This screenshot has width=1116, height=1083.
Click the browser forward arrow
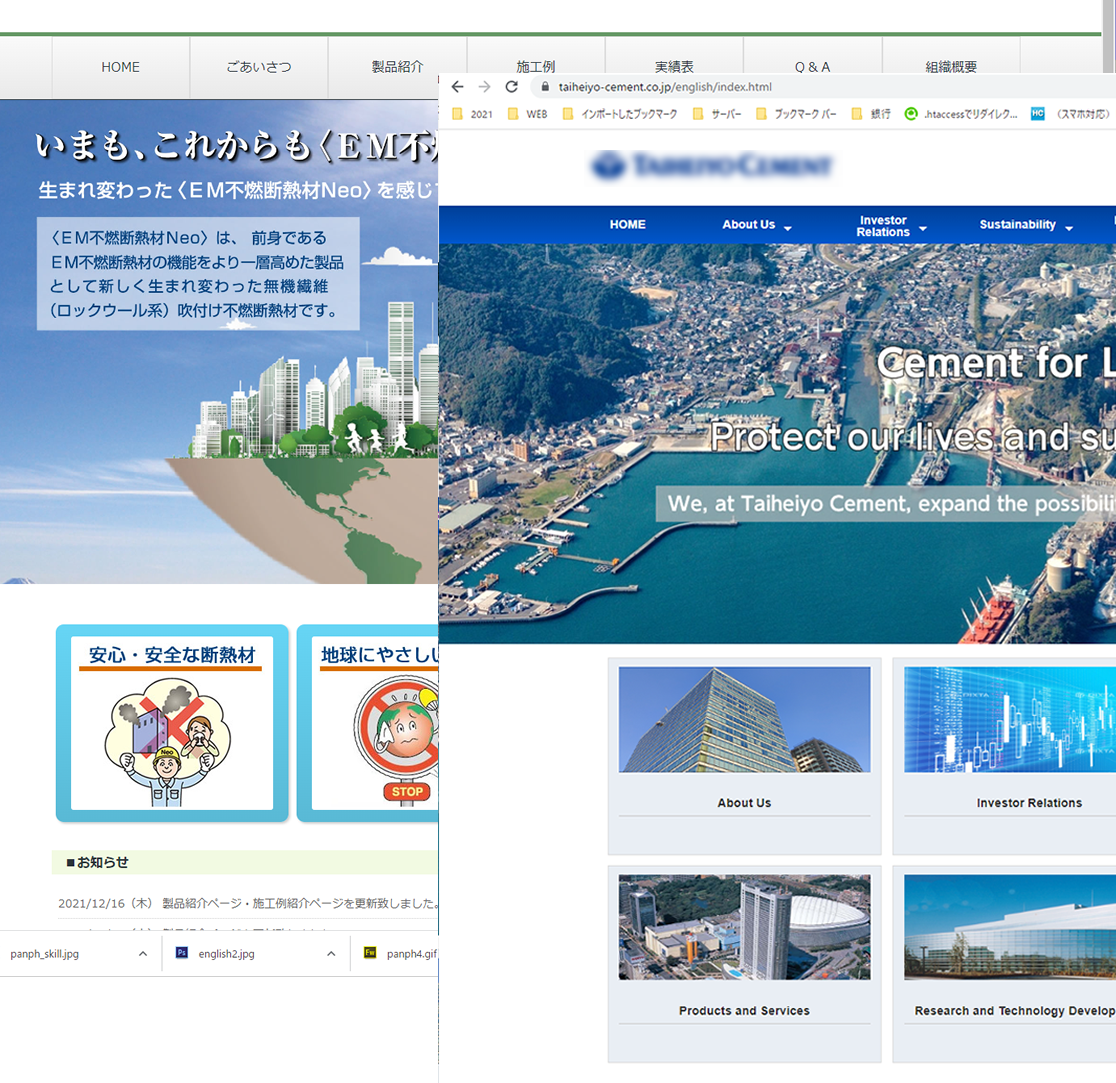click(485, 87)
